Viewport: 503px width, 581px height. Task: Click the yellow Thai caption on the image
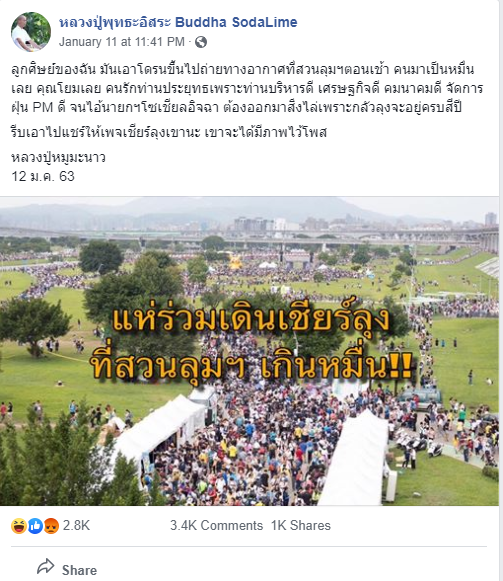point(251,343)
